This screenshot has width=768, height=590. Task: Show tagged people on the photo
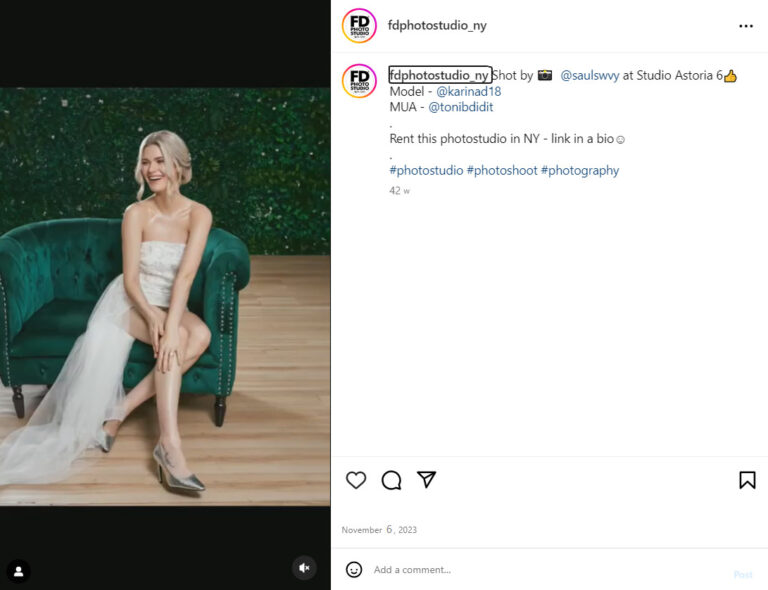18,572
